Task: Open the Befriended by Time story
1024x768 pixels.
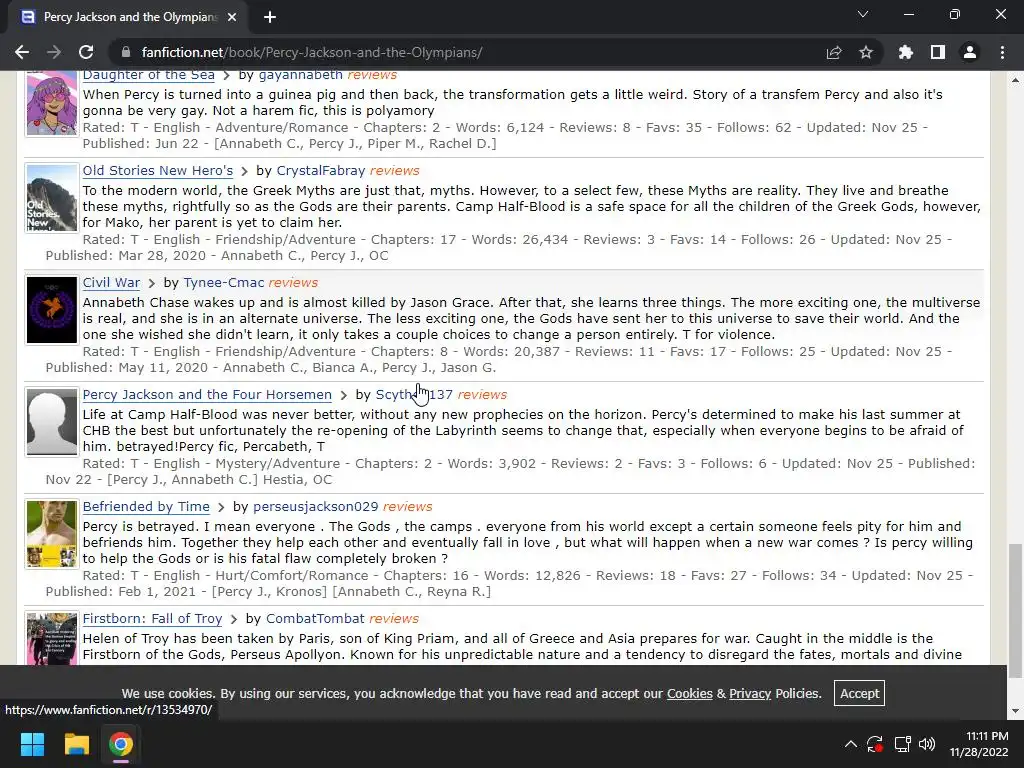Action: coord(146,507)
